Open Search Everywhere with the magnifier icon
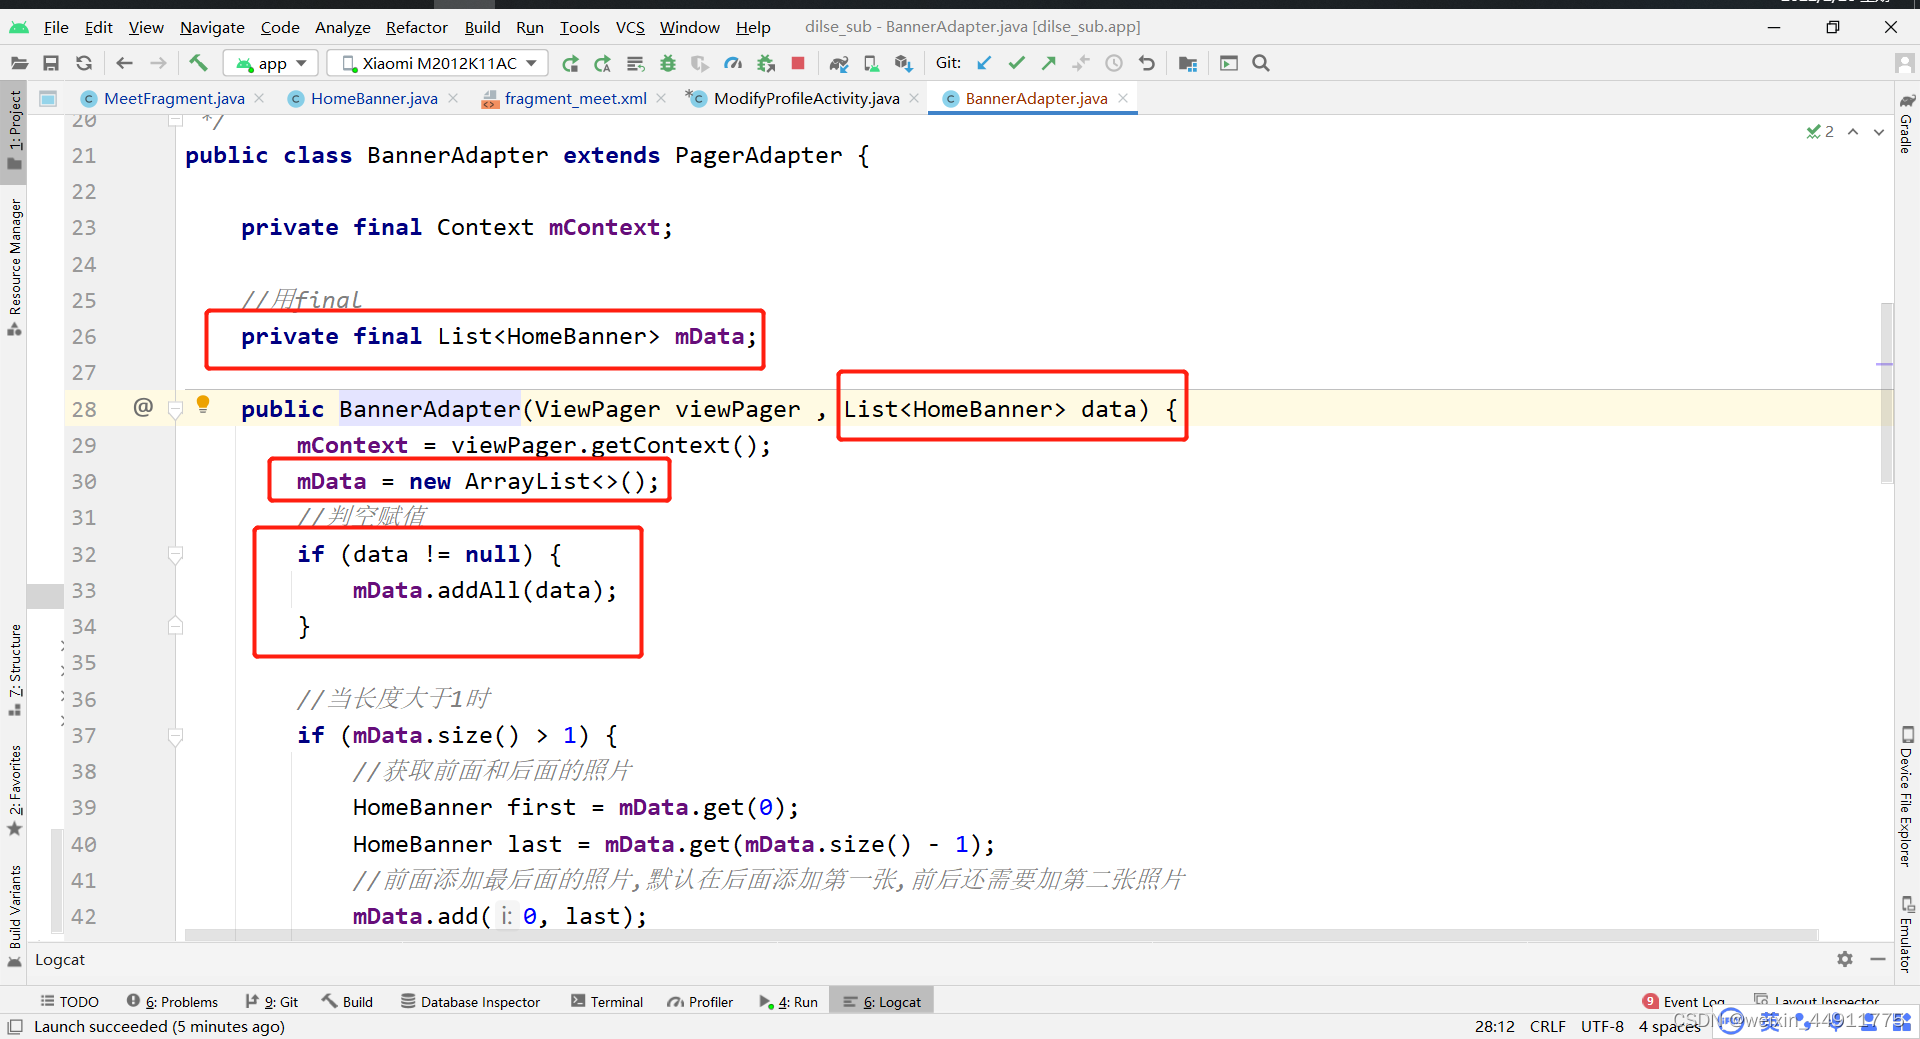Viewport: 1920px width, 1039px height. point(1260,62)
